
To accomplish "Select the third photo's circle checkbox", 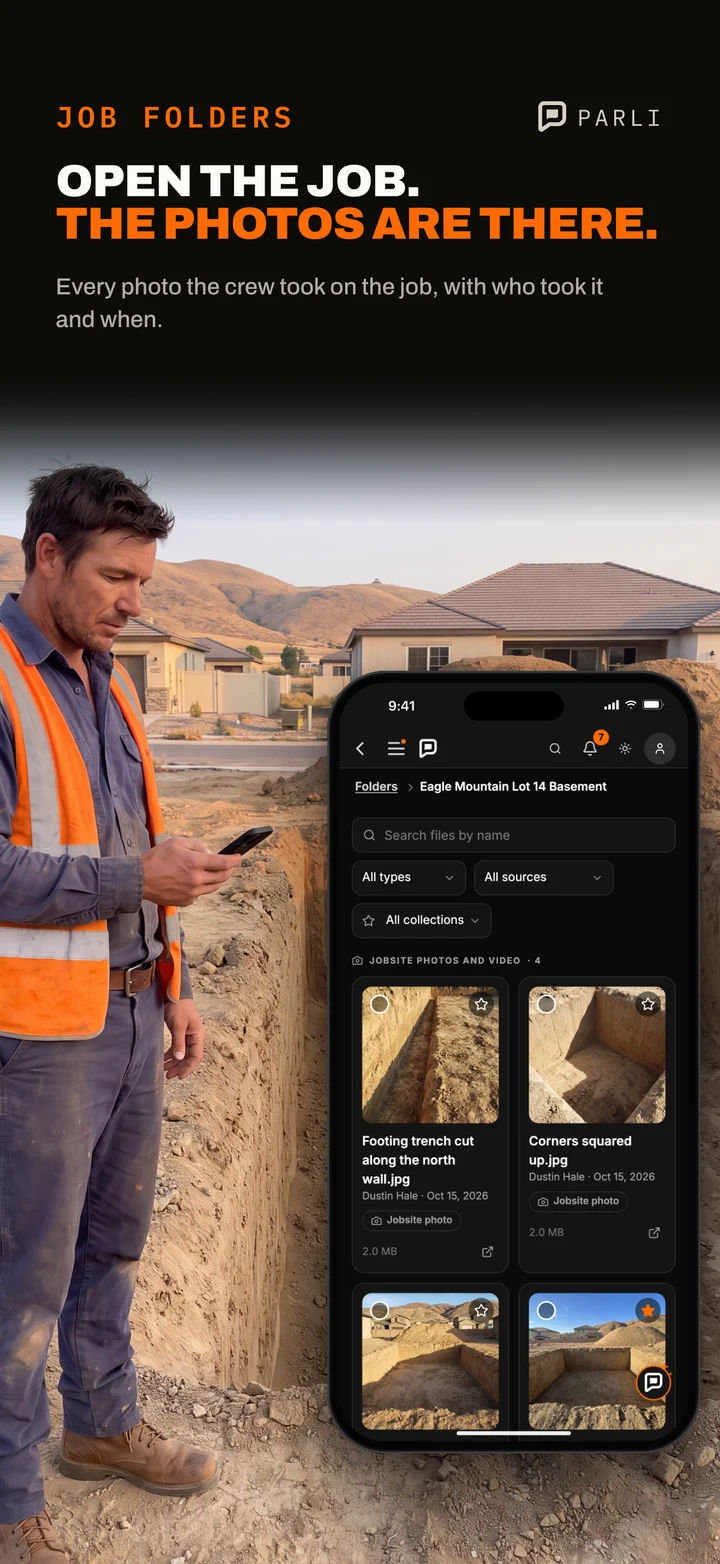I will 380,1310.
